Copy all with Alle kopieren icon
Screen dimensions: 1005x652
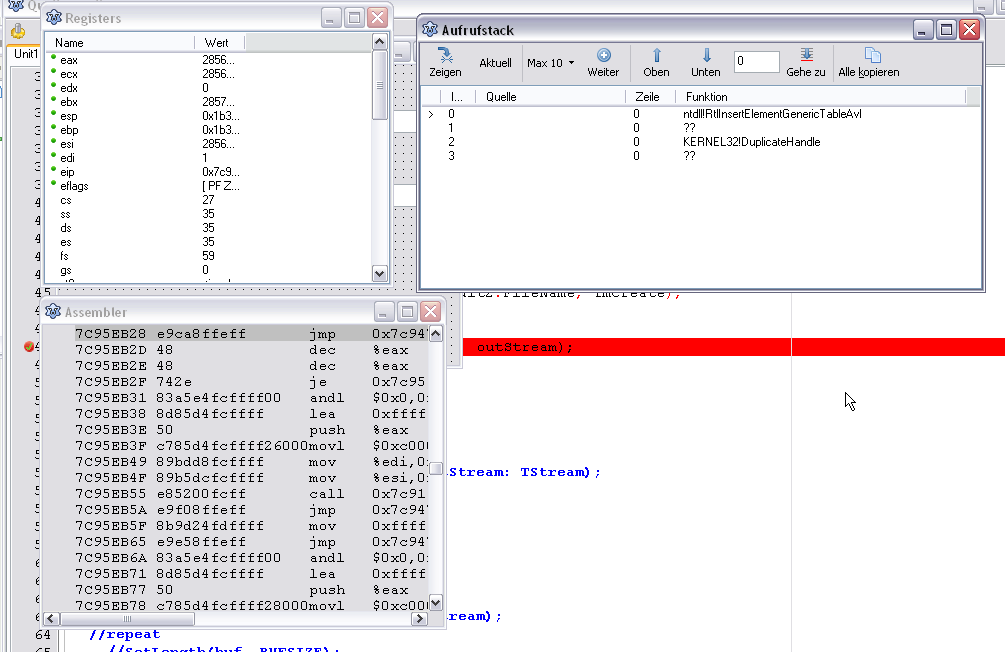[x=870, y=56]
